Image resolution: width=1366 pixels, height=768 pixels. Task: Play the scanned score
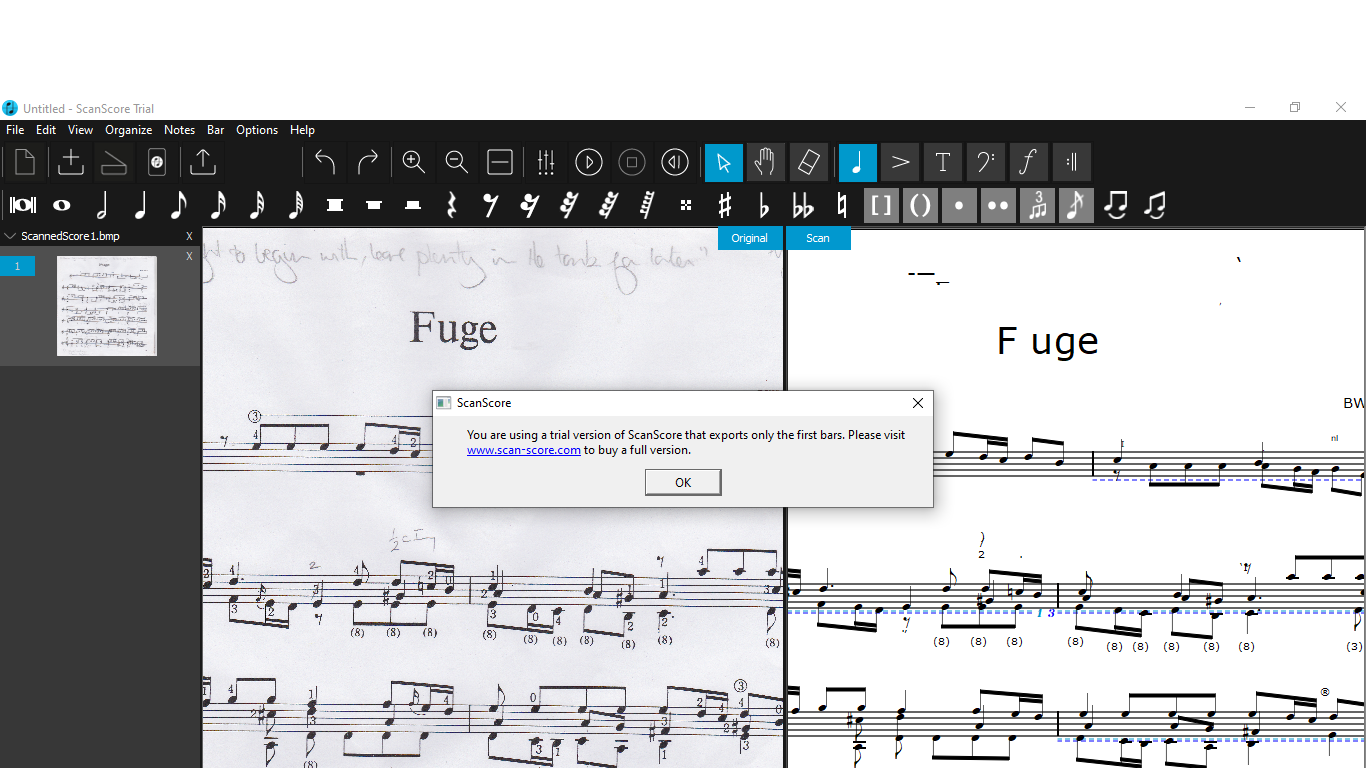pos(589,162)
